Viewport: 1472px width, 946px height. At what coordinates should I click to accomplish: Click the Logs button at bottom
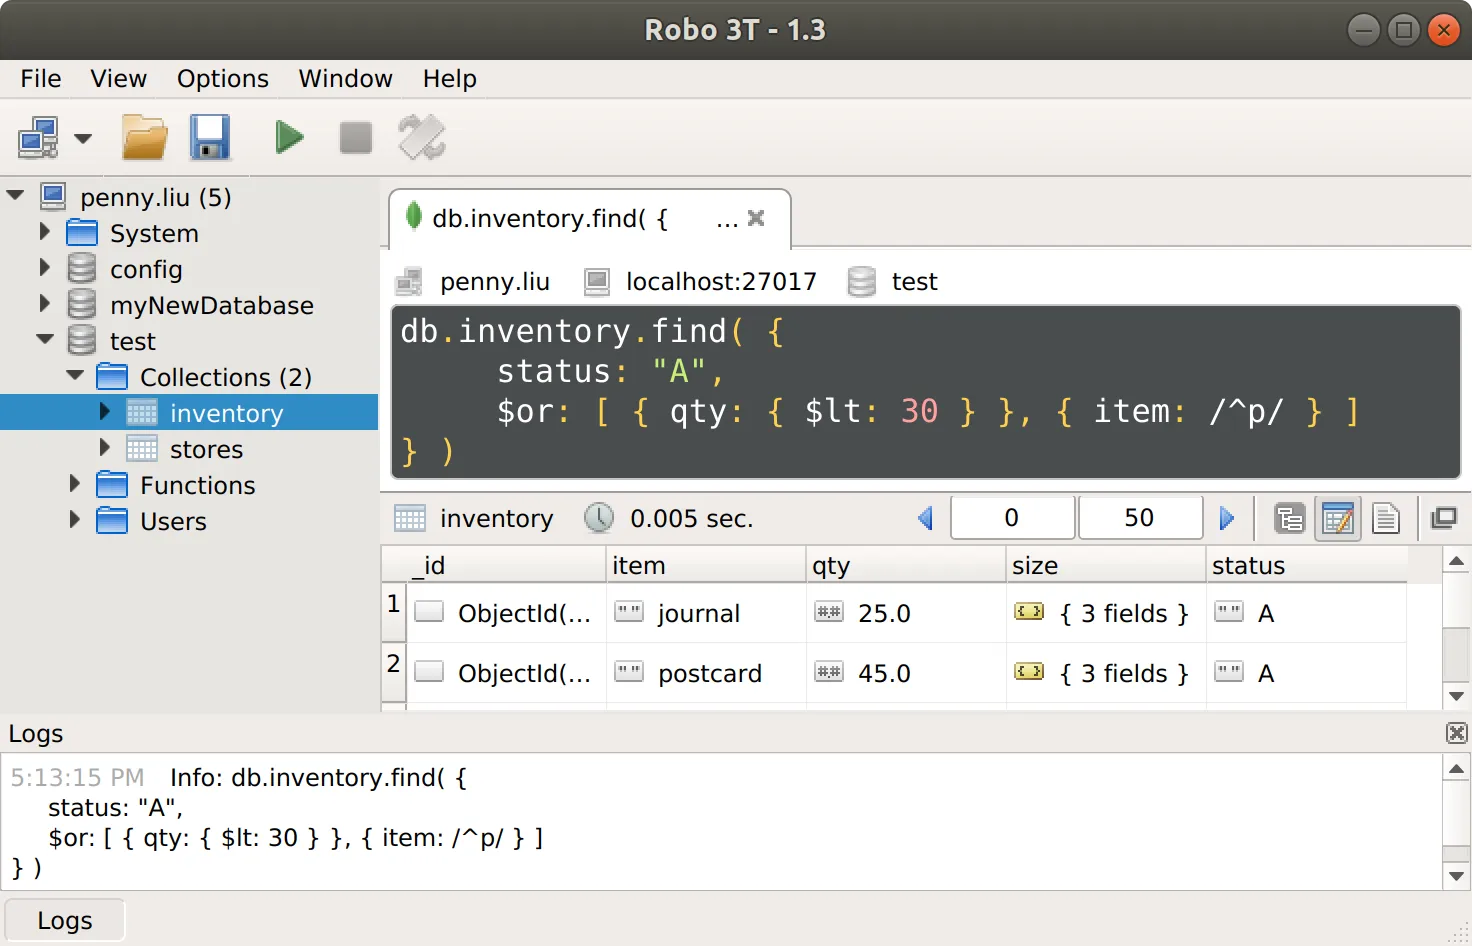(x=65, y=920)
